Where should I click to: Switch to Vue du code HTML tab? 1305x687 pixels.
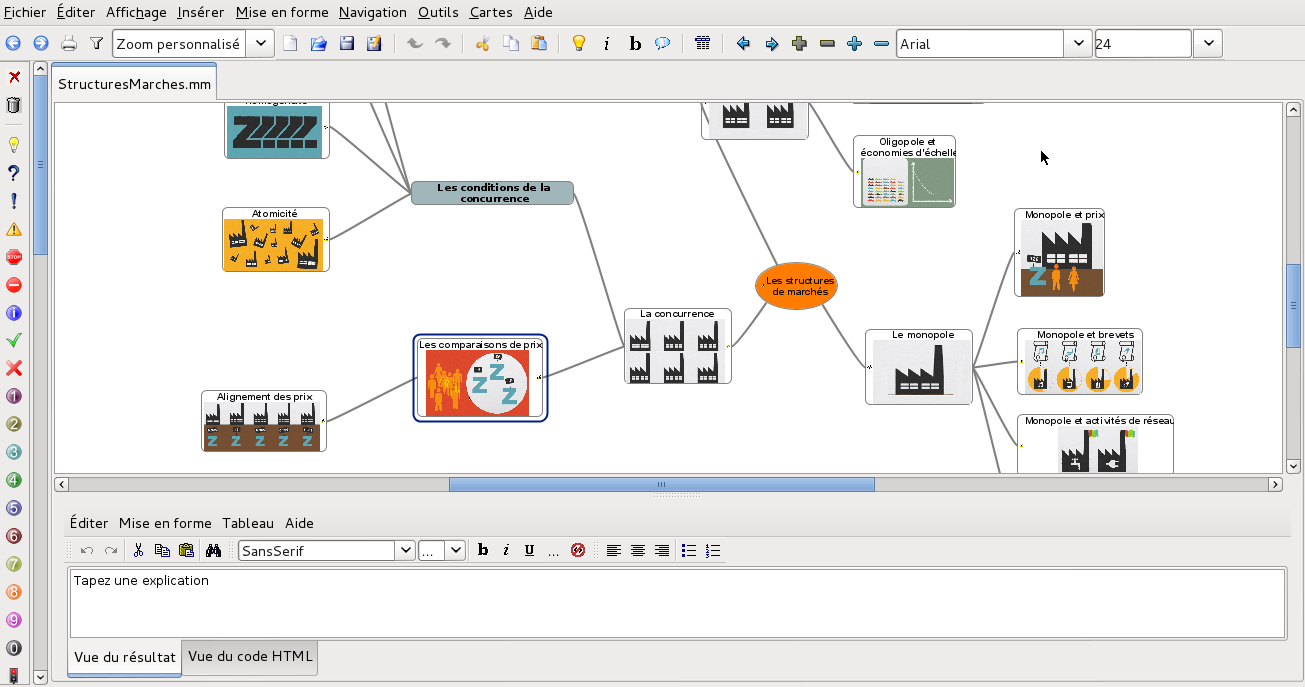pyautogui.click(x=250, y=657)
